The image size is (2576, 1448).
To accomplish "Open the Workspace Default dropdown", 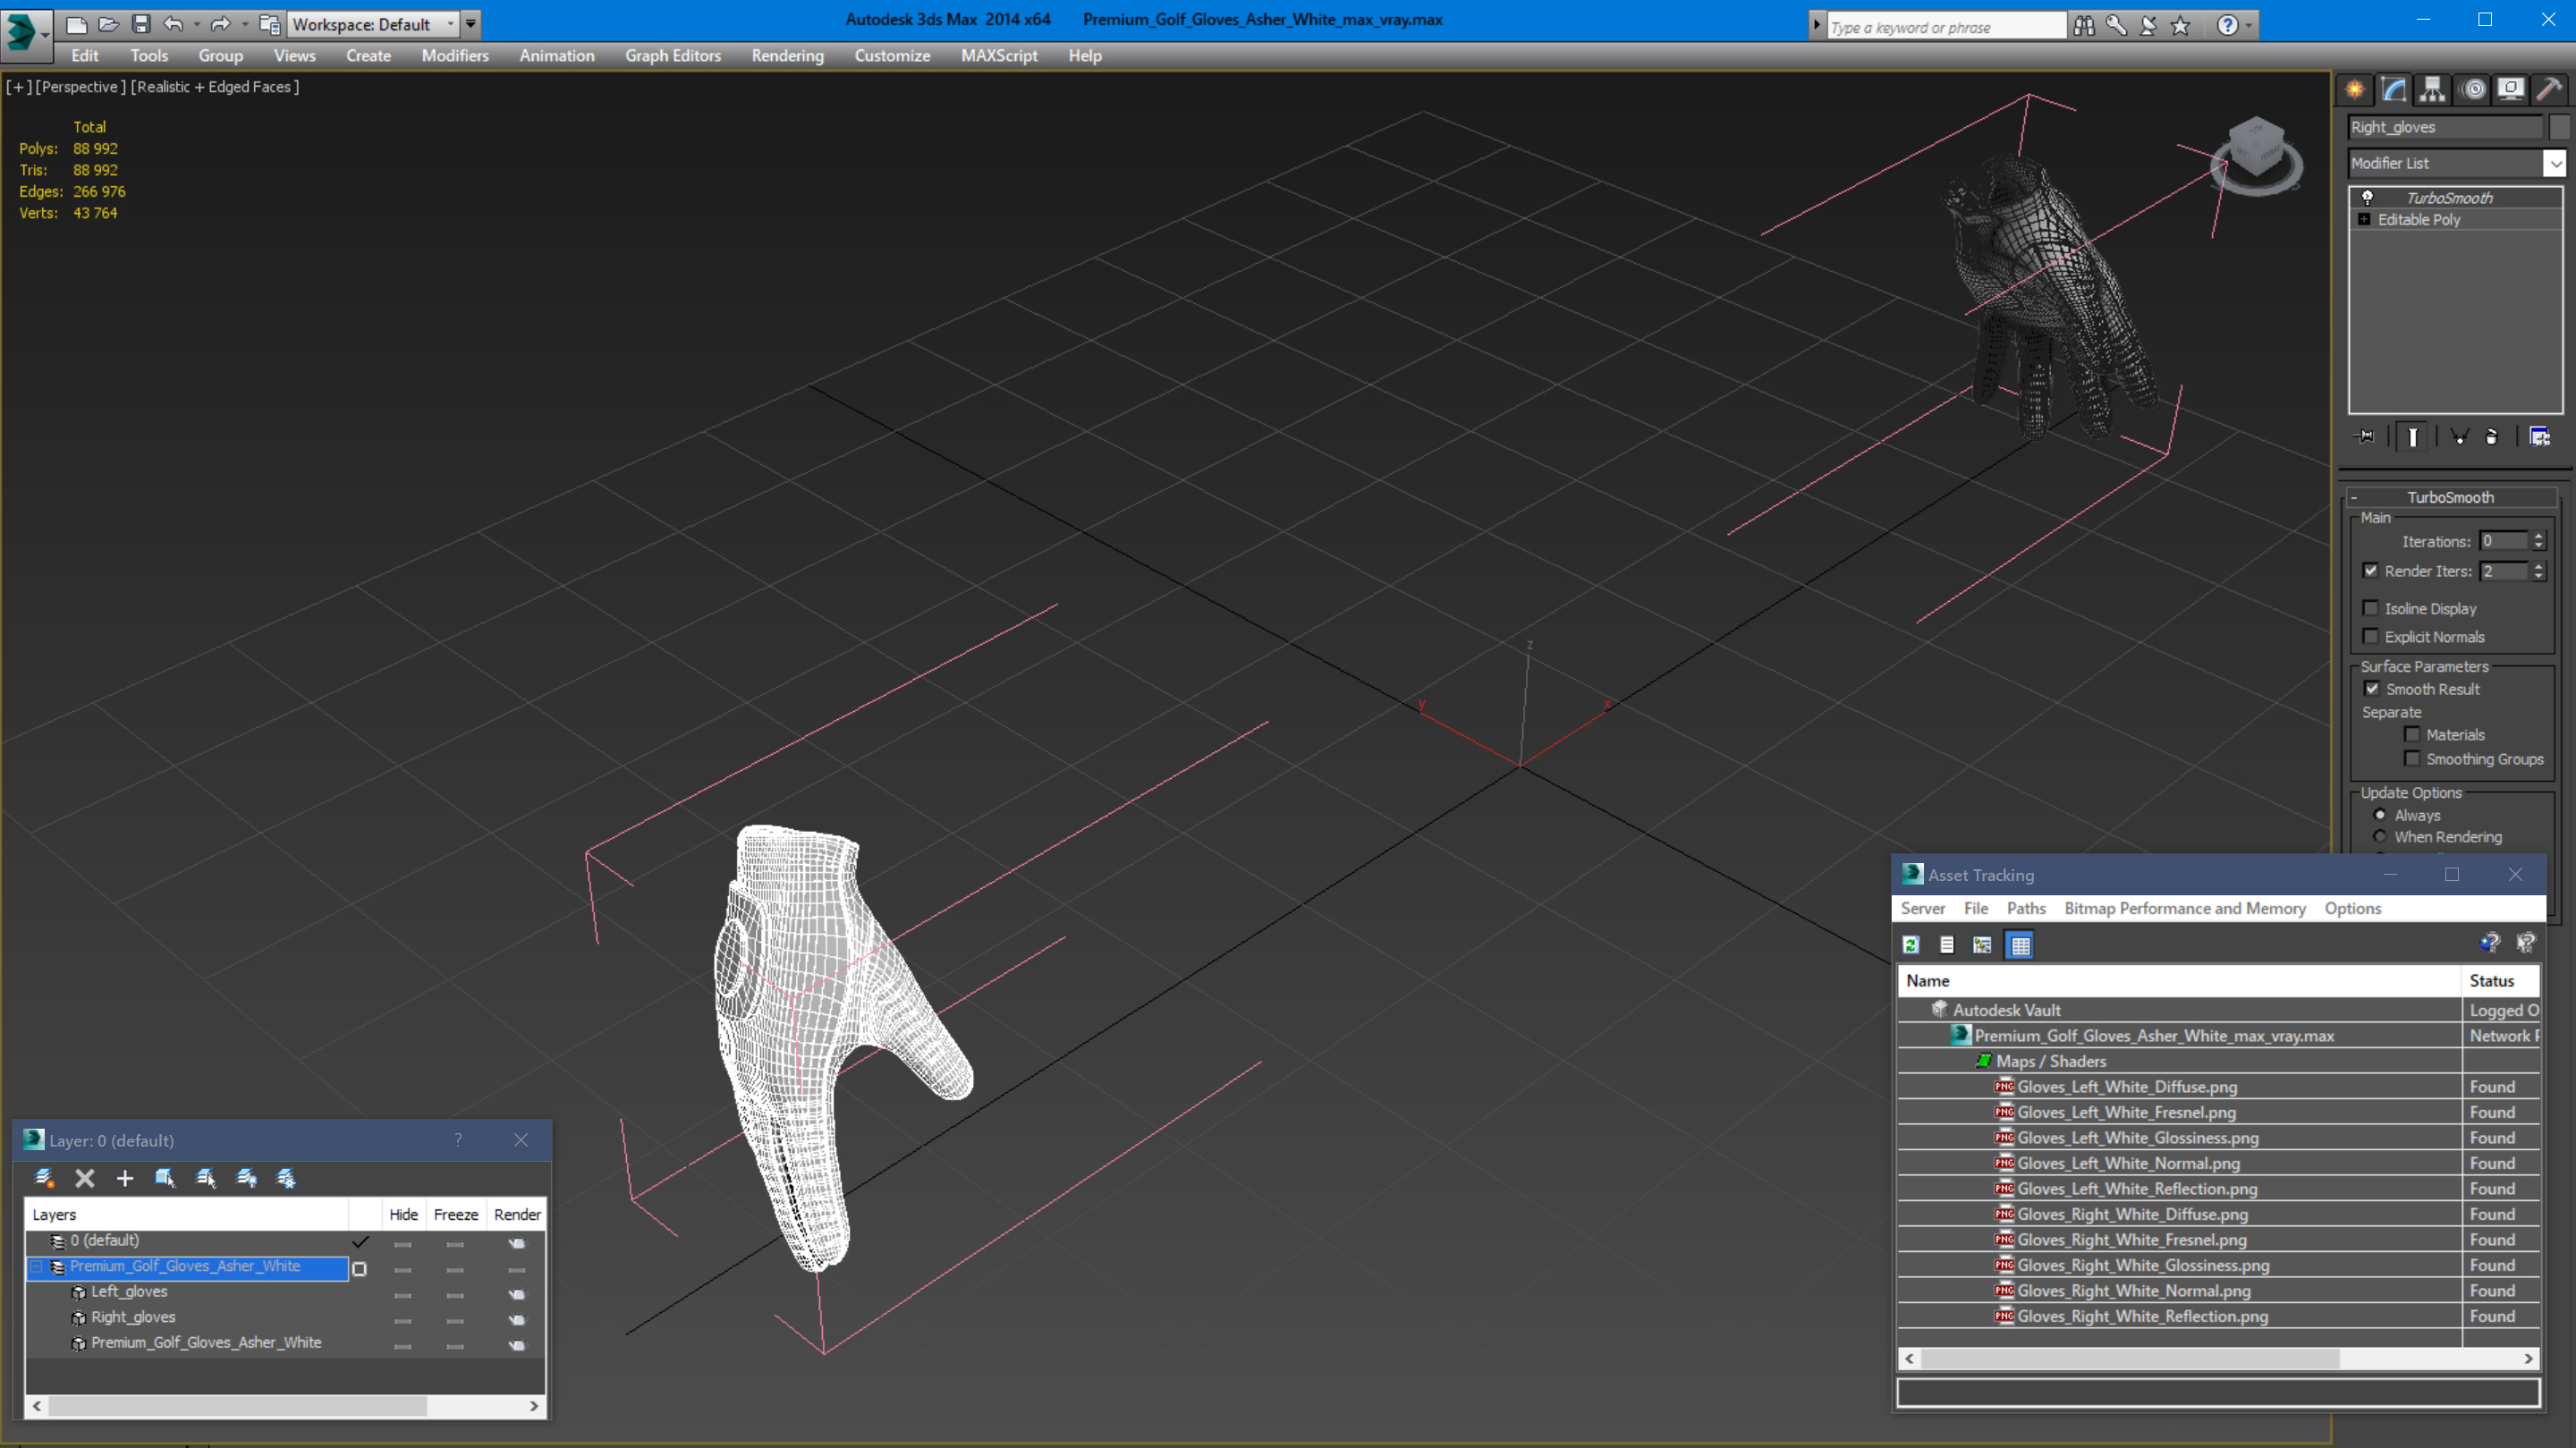I will tap(450, 24).
